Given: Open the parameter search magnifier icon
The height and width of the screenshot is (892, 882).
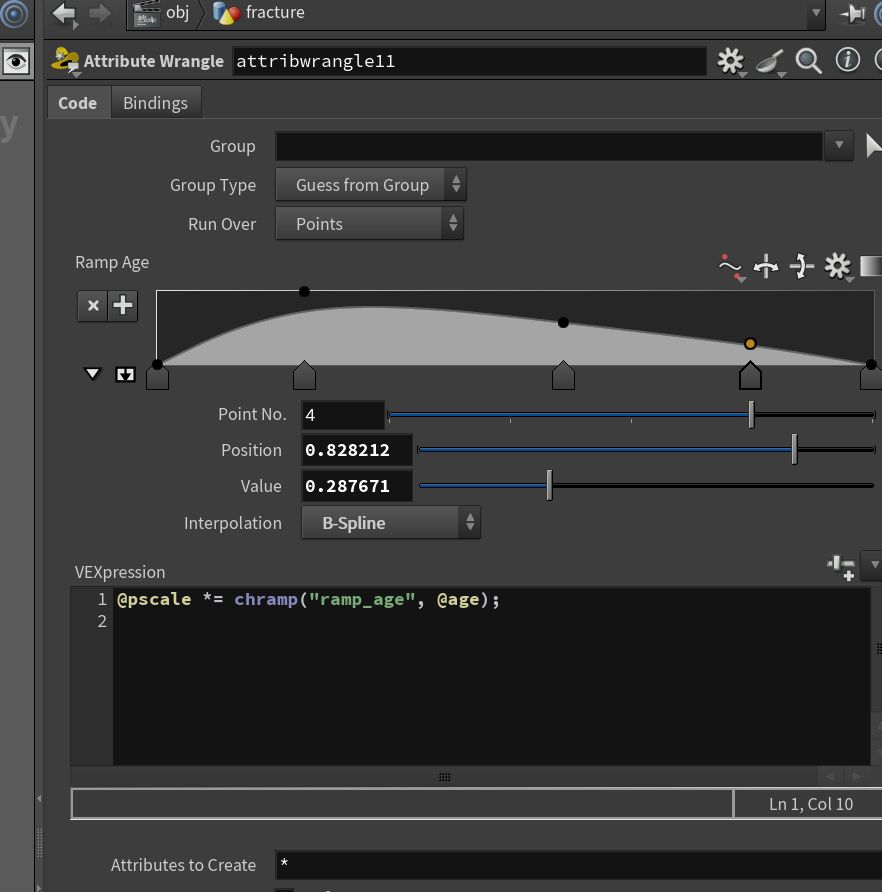Looking at the screenshot, I should click(808, 61).
